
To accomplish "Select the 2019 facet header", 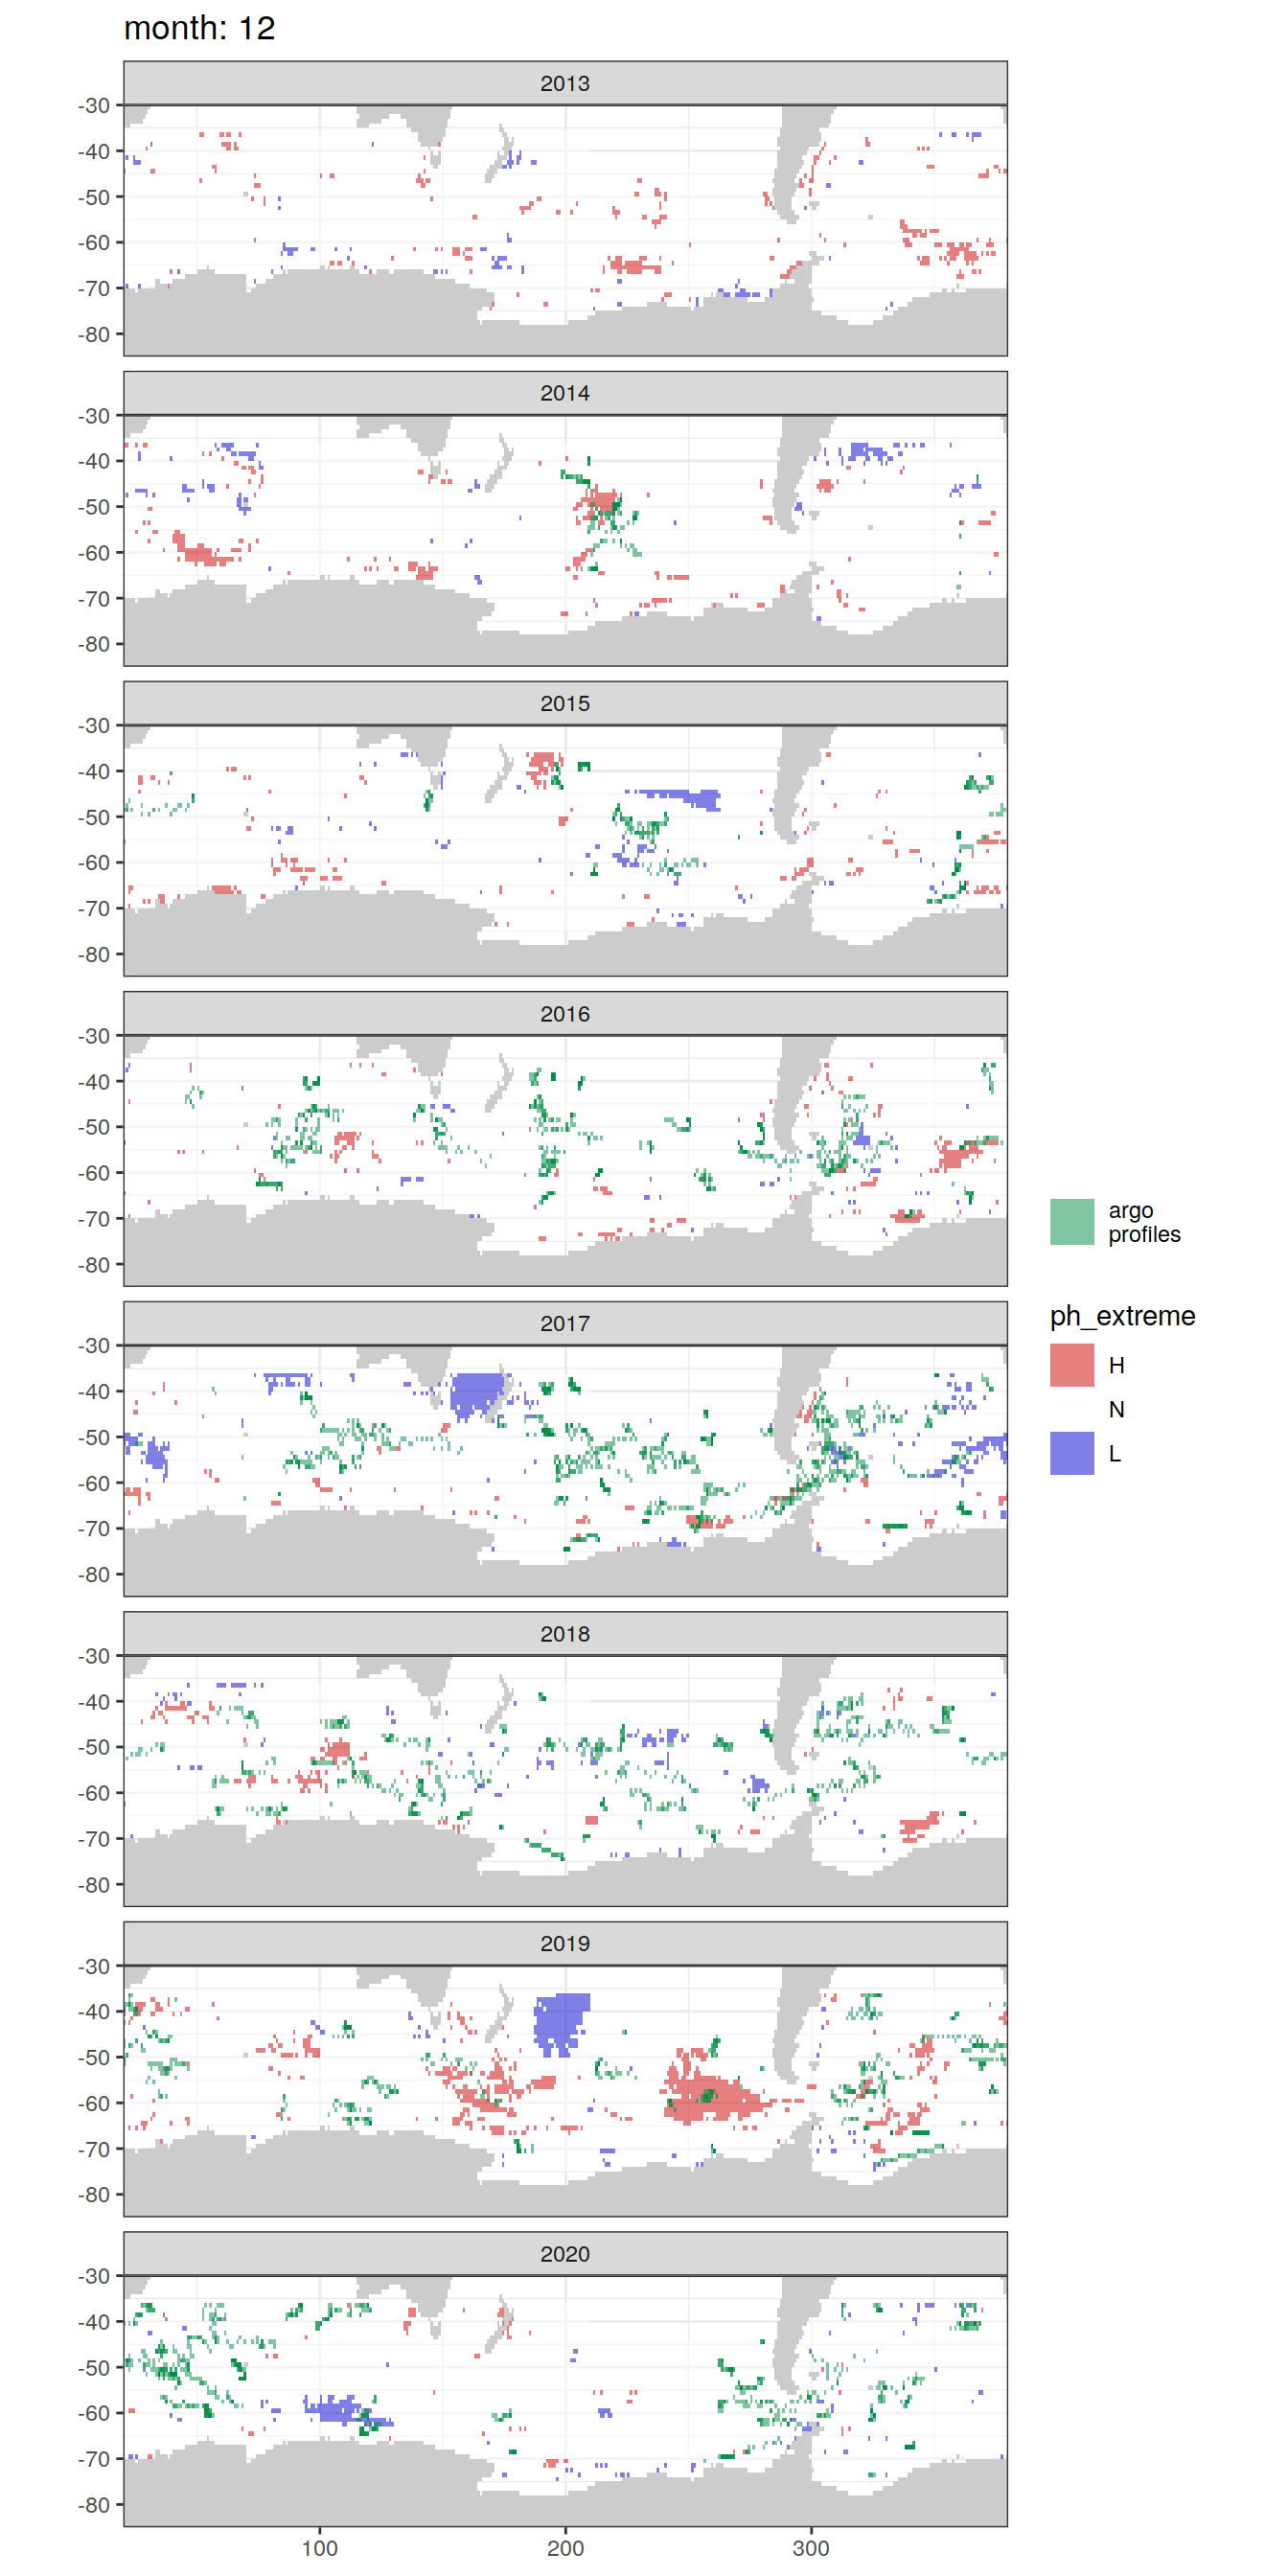I will [565, 1943].
